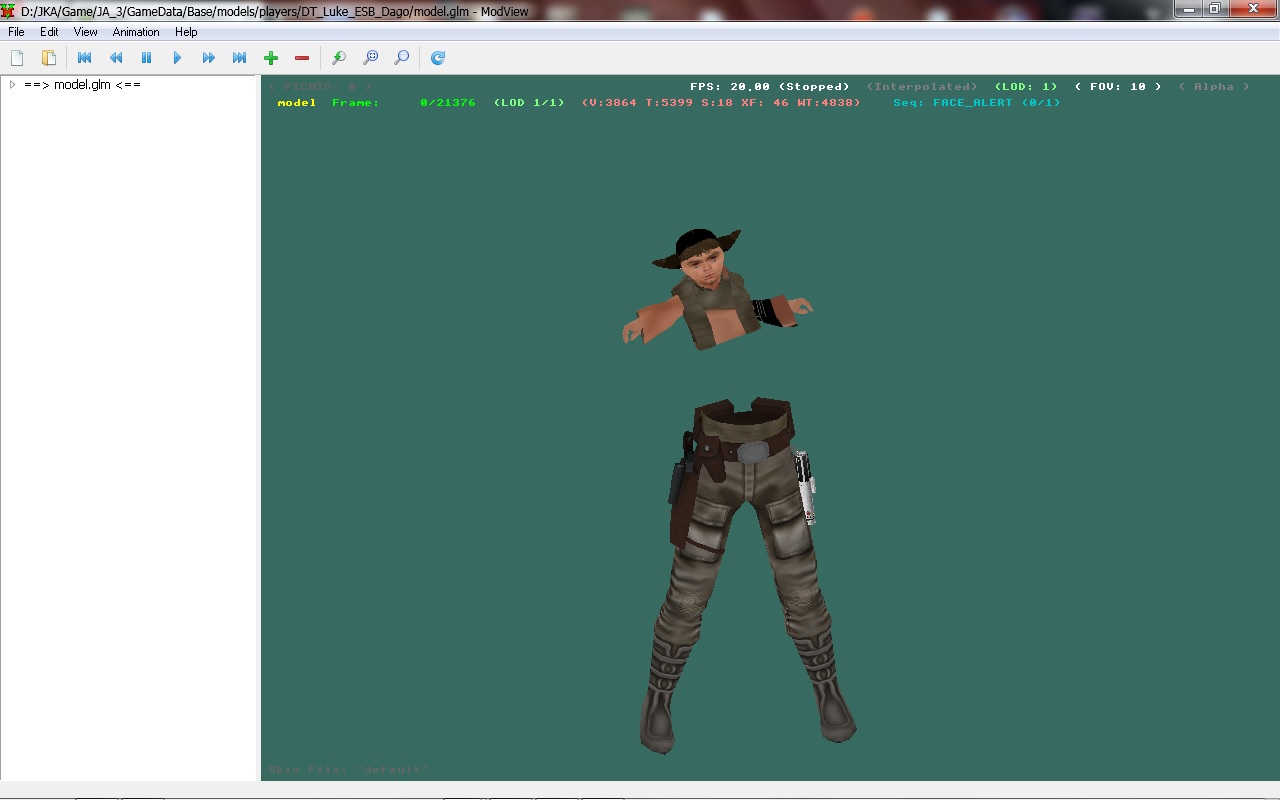Pause the animation playback
The image size is (1280, 800).
[x=147, y=58]
